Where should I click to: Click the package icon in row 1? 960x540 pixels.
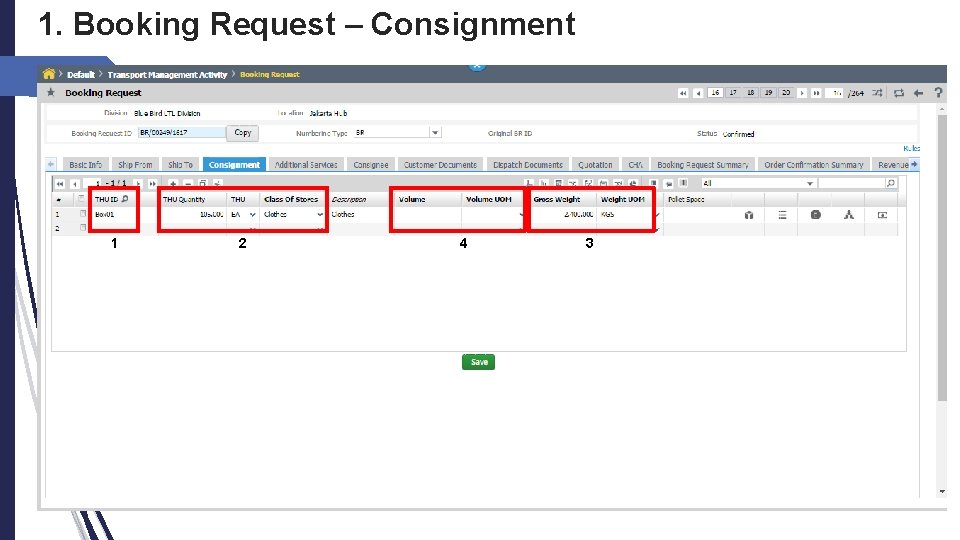tap(749, 215)
